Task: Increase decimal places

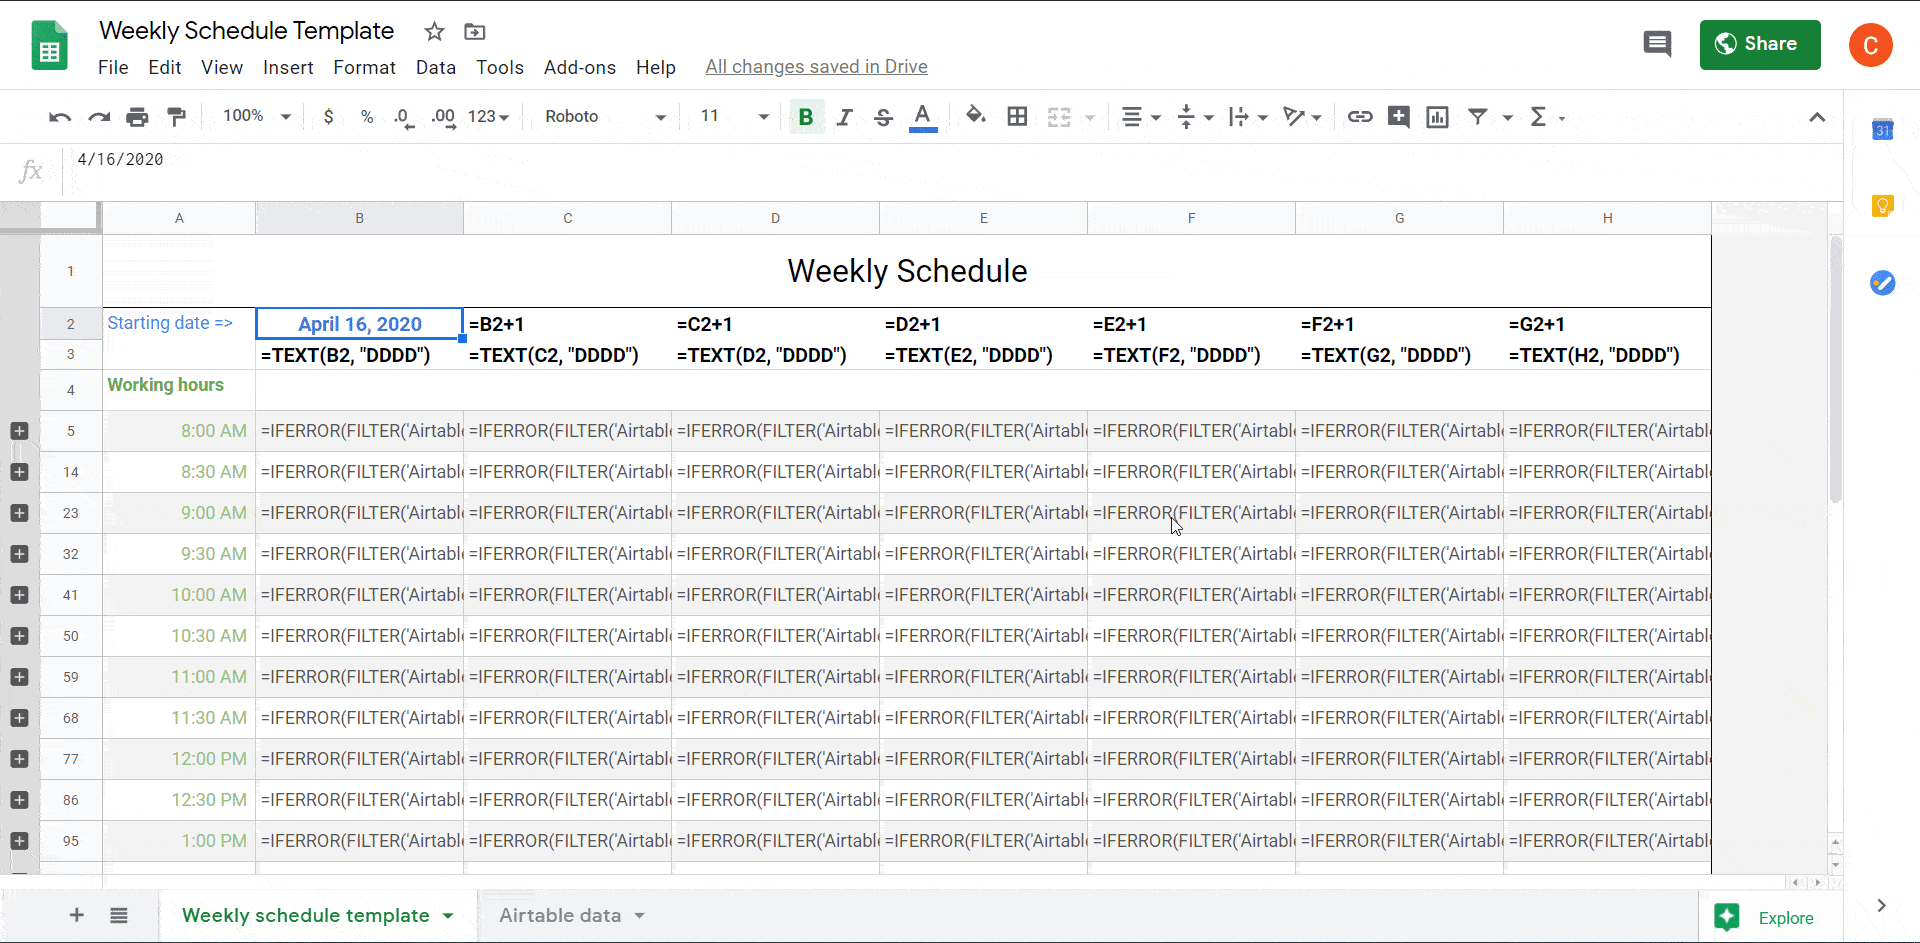Action: (x=443, y=118)
